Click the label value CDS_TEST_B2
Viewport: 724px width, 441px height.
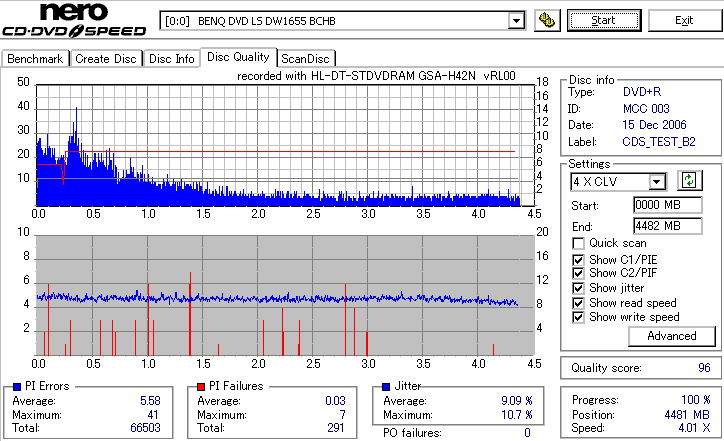pyautogui.click(x=659, y=142)
